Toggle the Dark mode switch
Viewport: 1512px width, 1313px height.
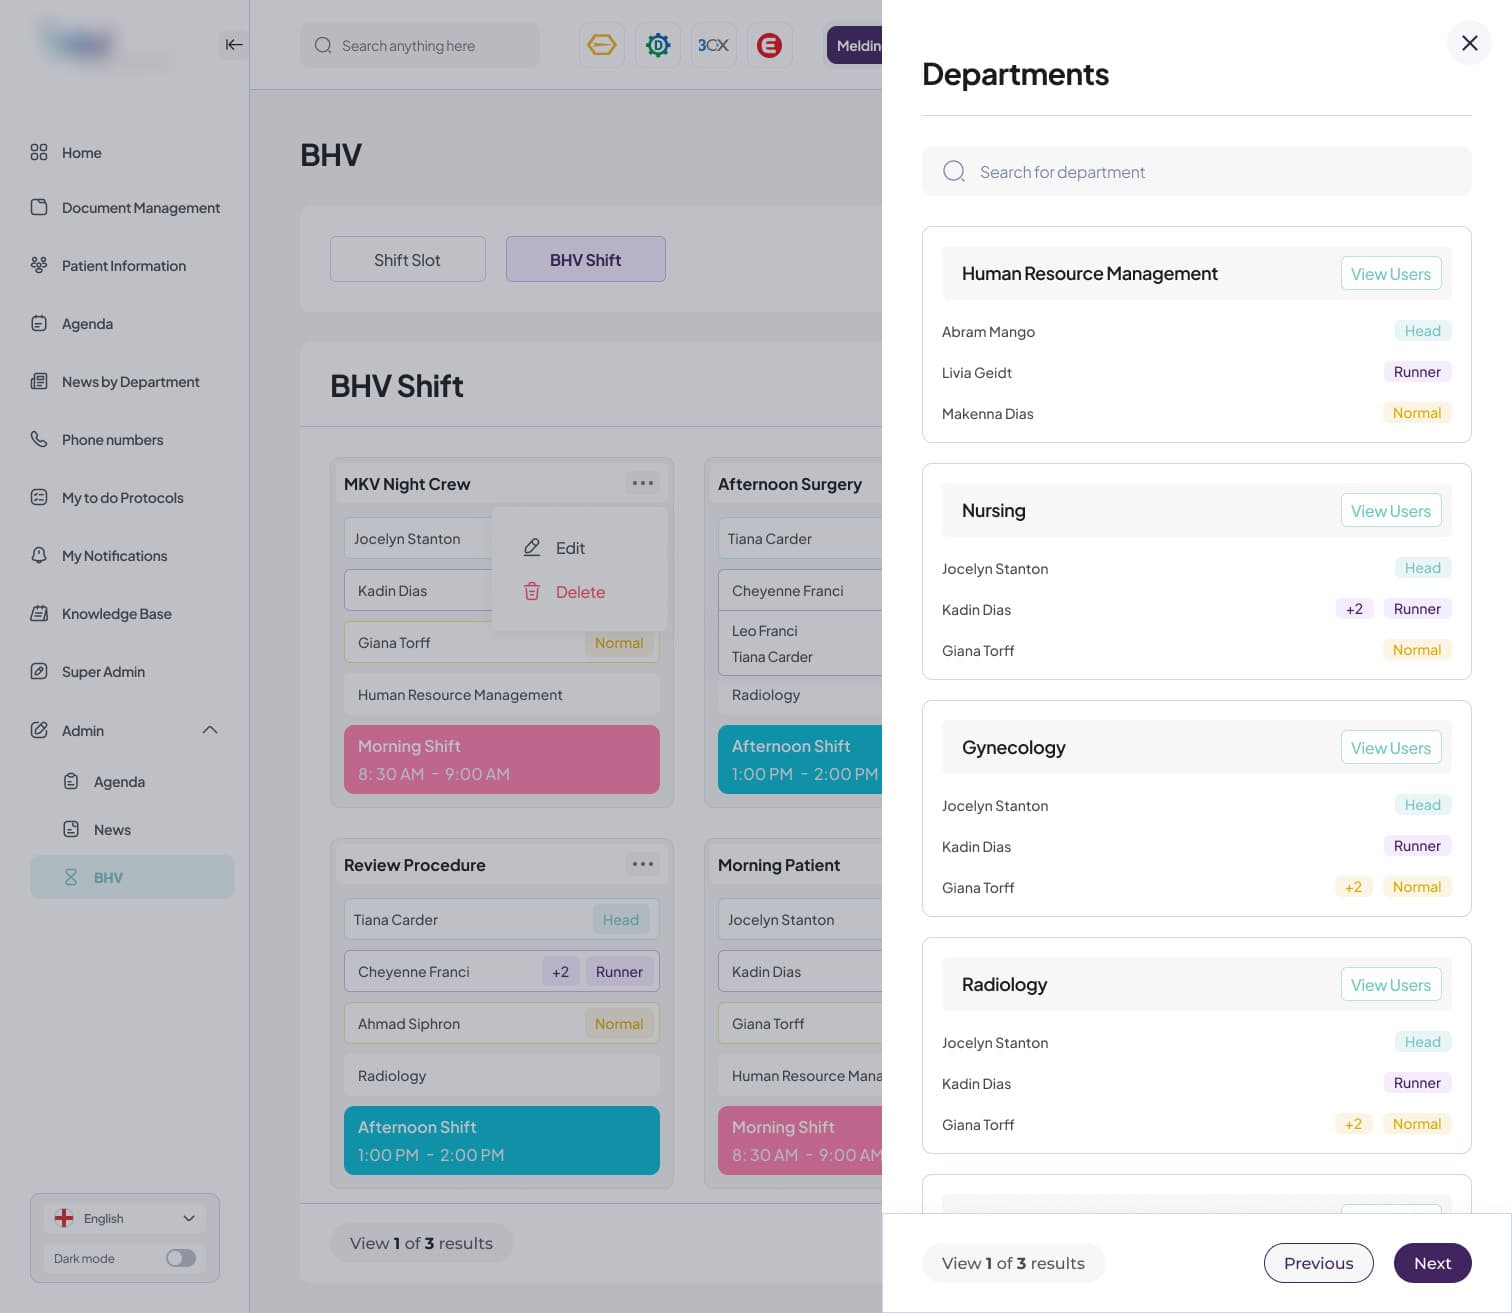181,1258
